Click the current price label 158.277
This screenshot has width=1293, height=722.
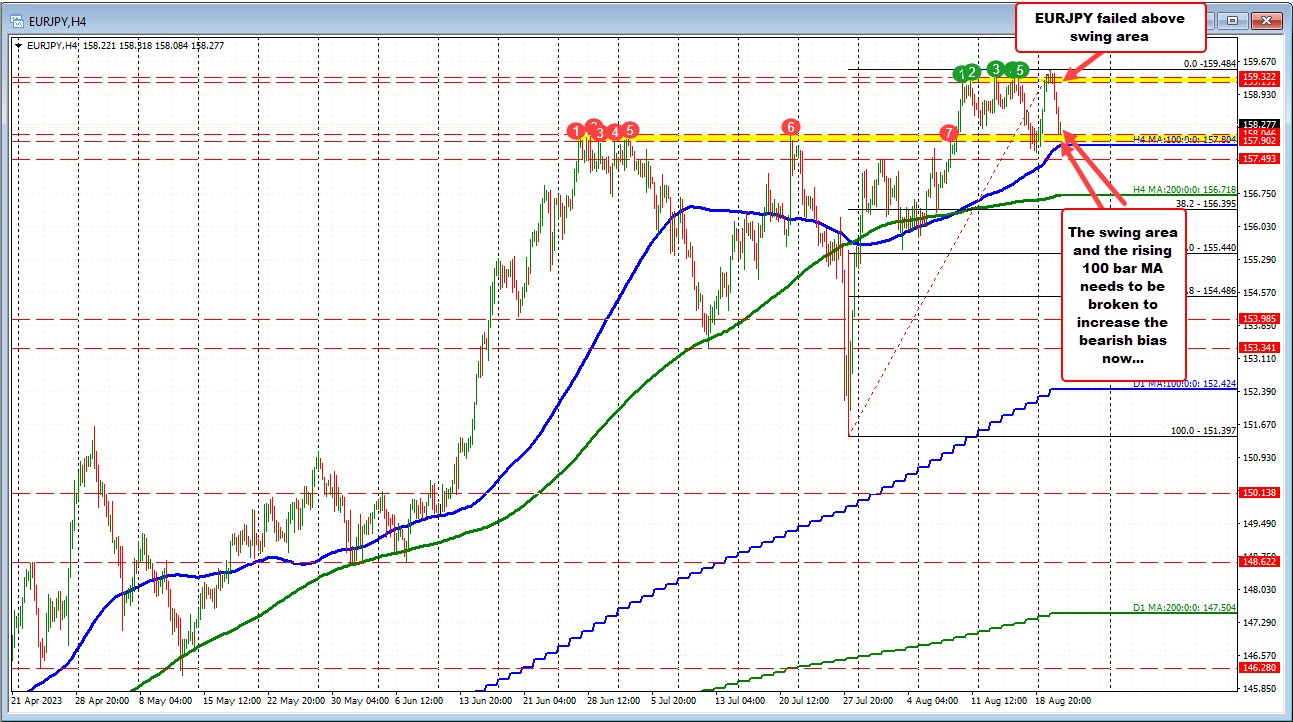pos(1260,124)
